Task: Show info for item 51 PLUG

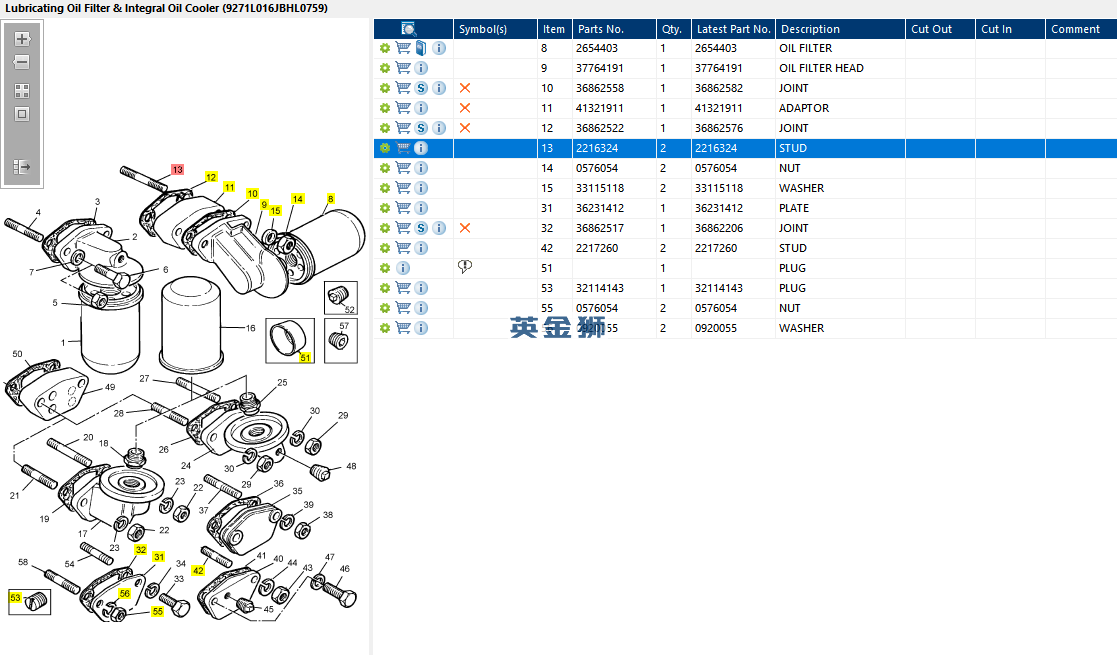Action: (x=403, y=268)
